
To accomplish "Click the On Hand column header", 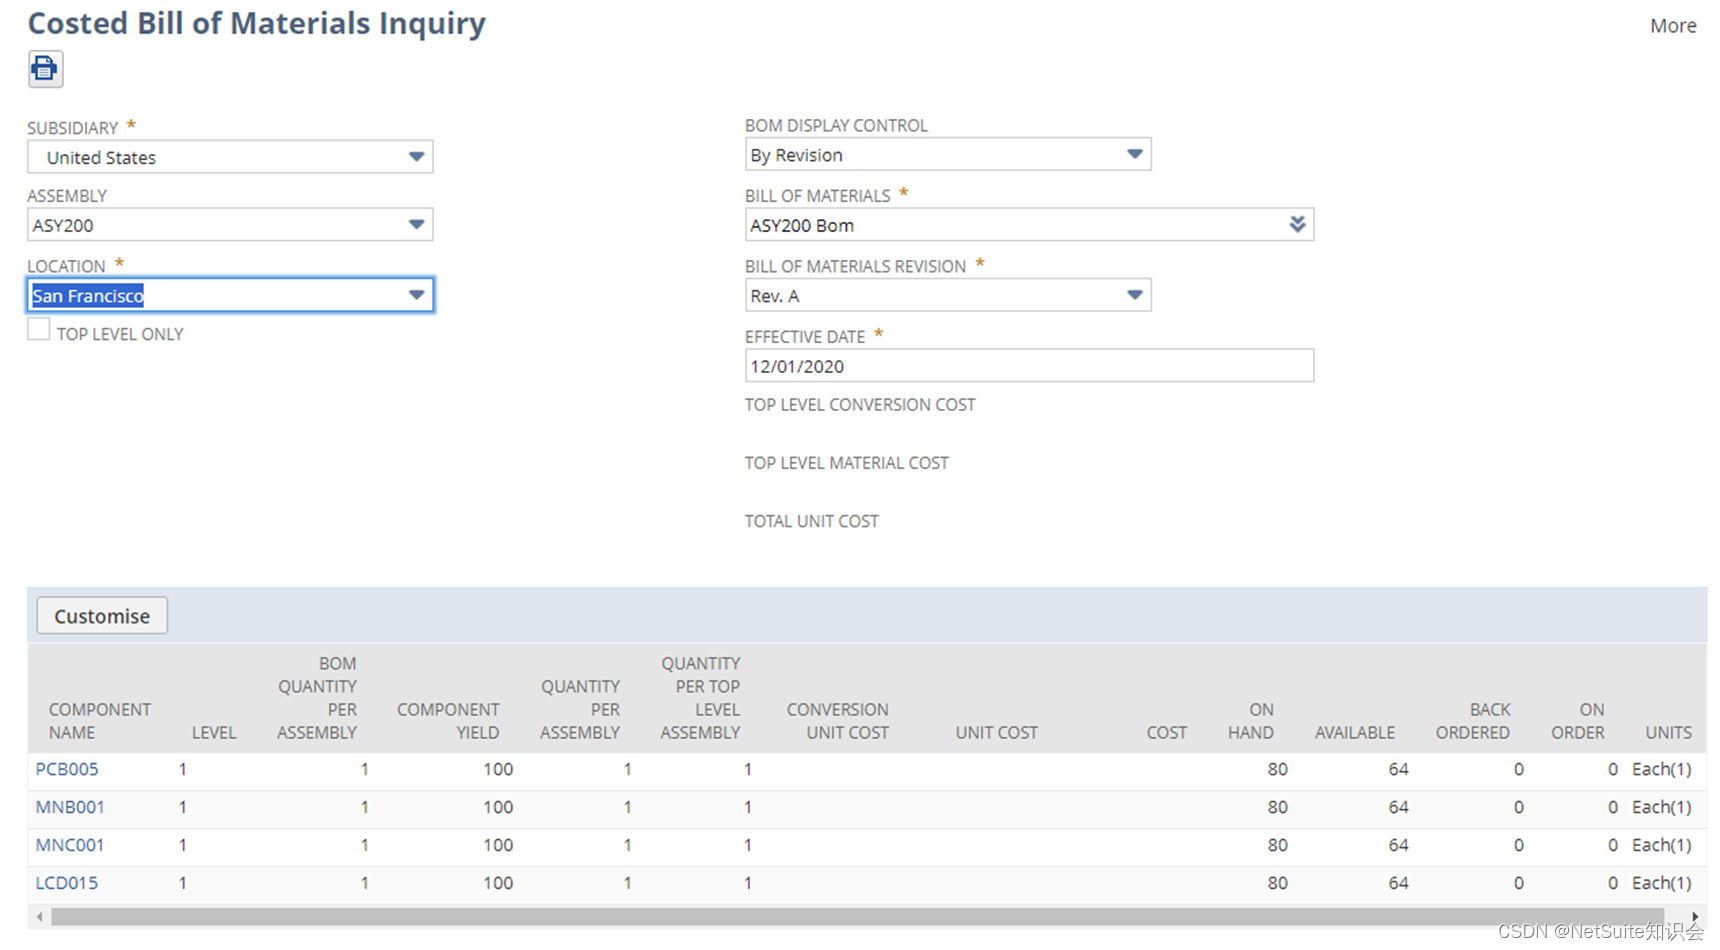I will [1251, 721].
